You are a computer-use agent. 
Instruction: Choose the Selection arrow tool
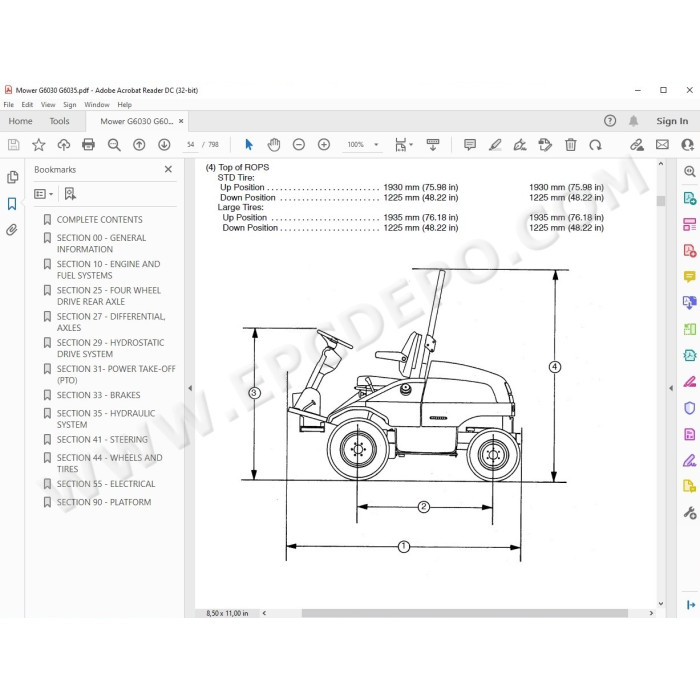[249, 145]
